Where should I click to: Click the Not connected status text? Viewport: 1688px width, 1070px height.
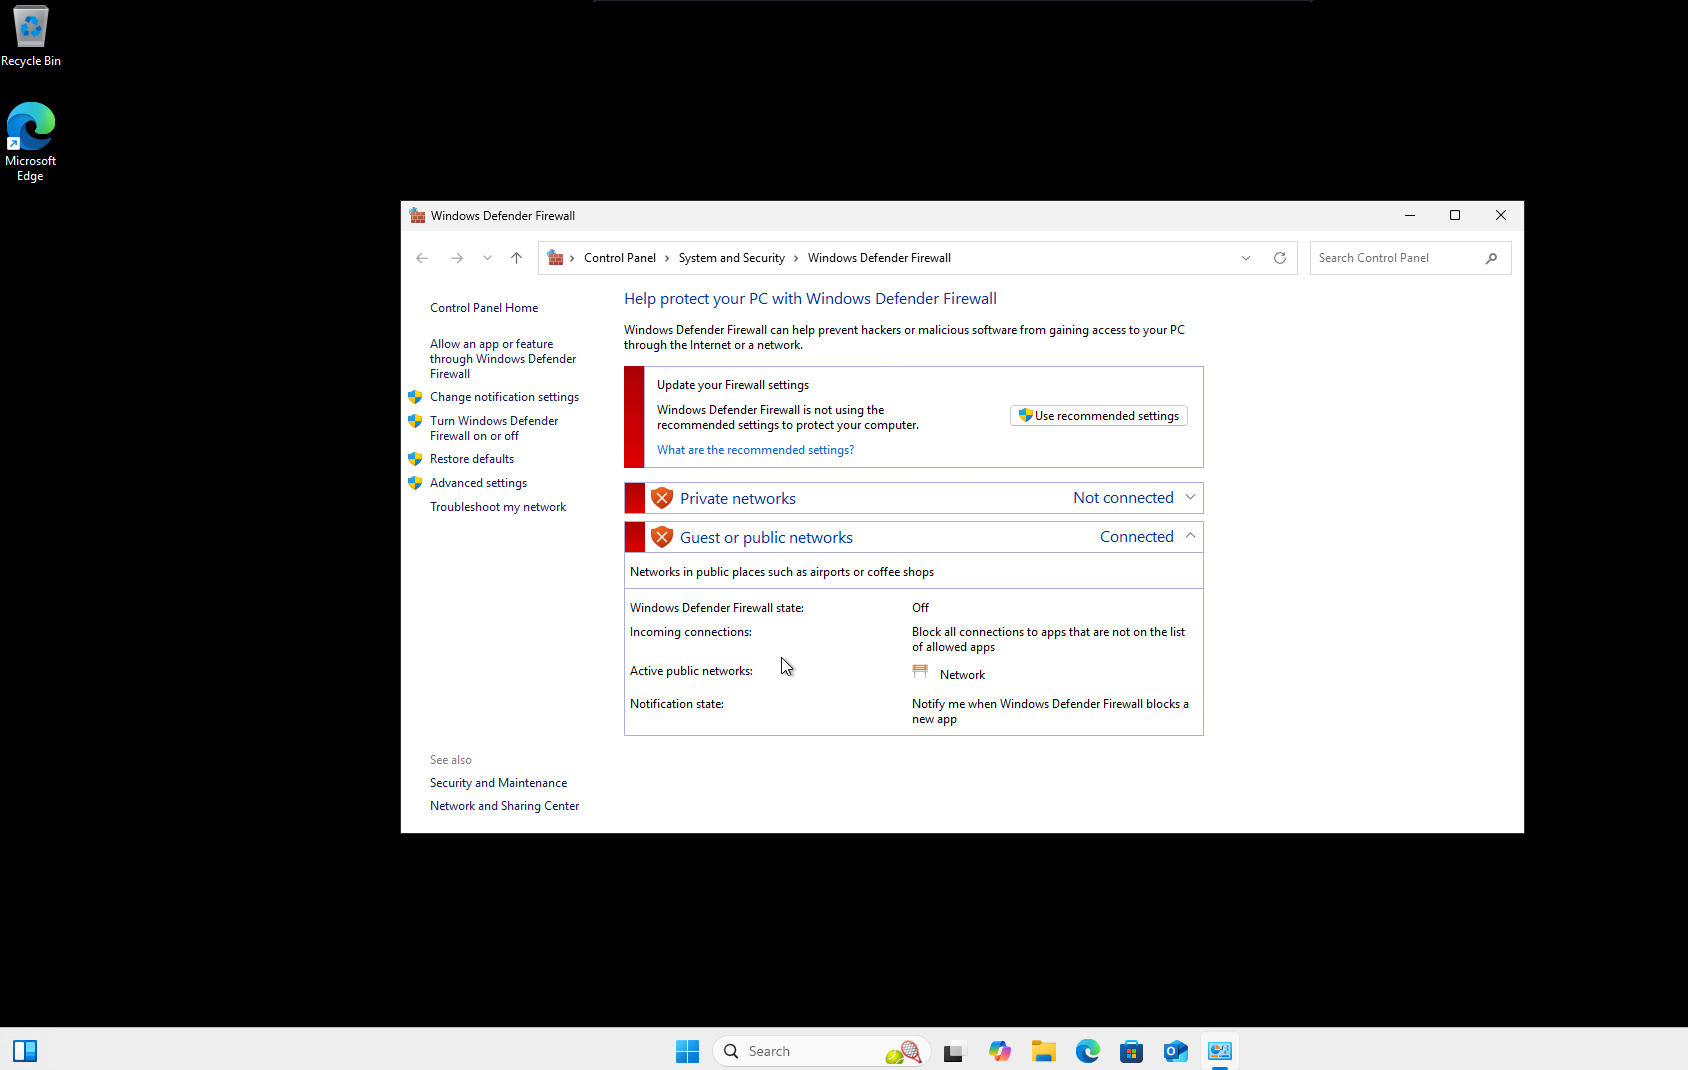pyautogui.click(x=1123, y=497)
